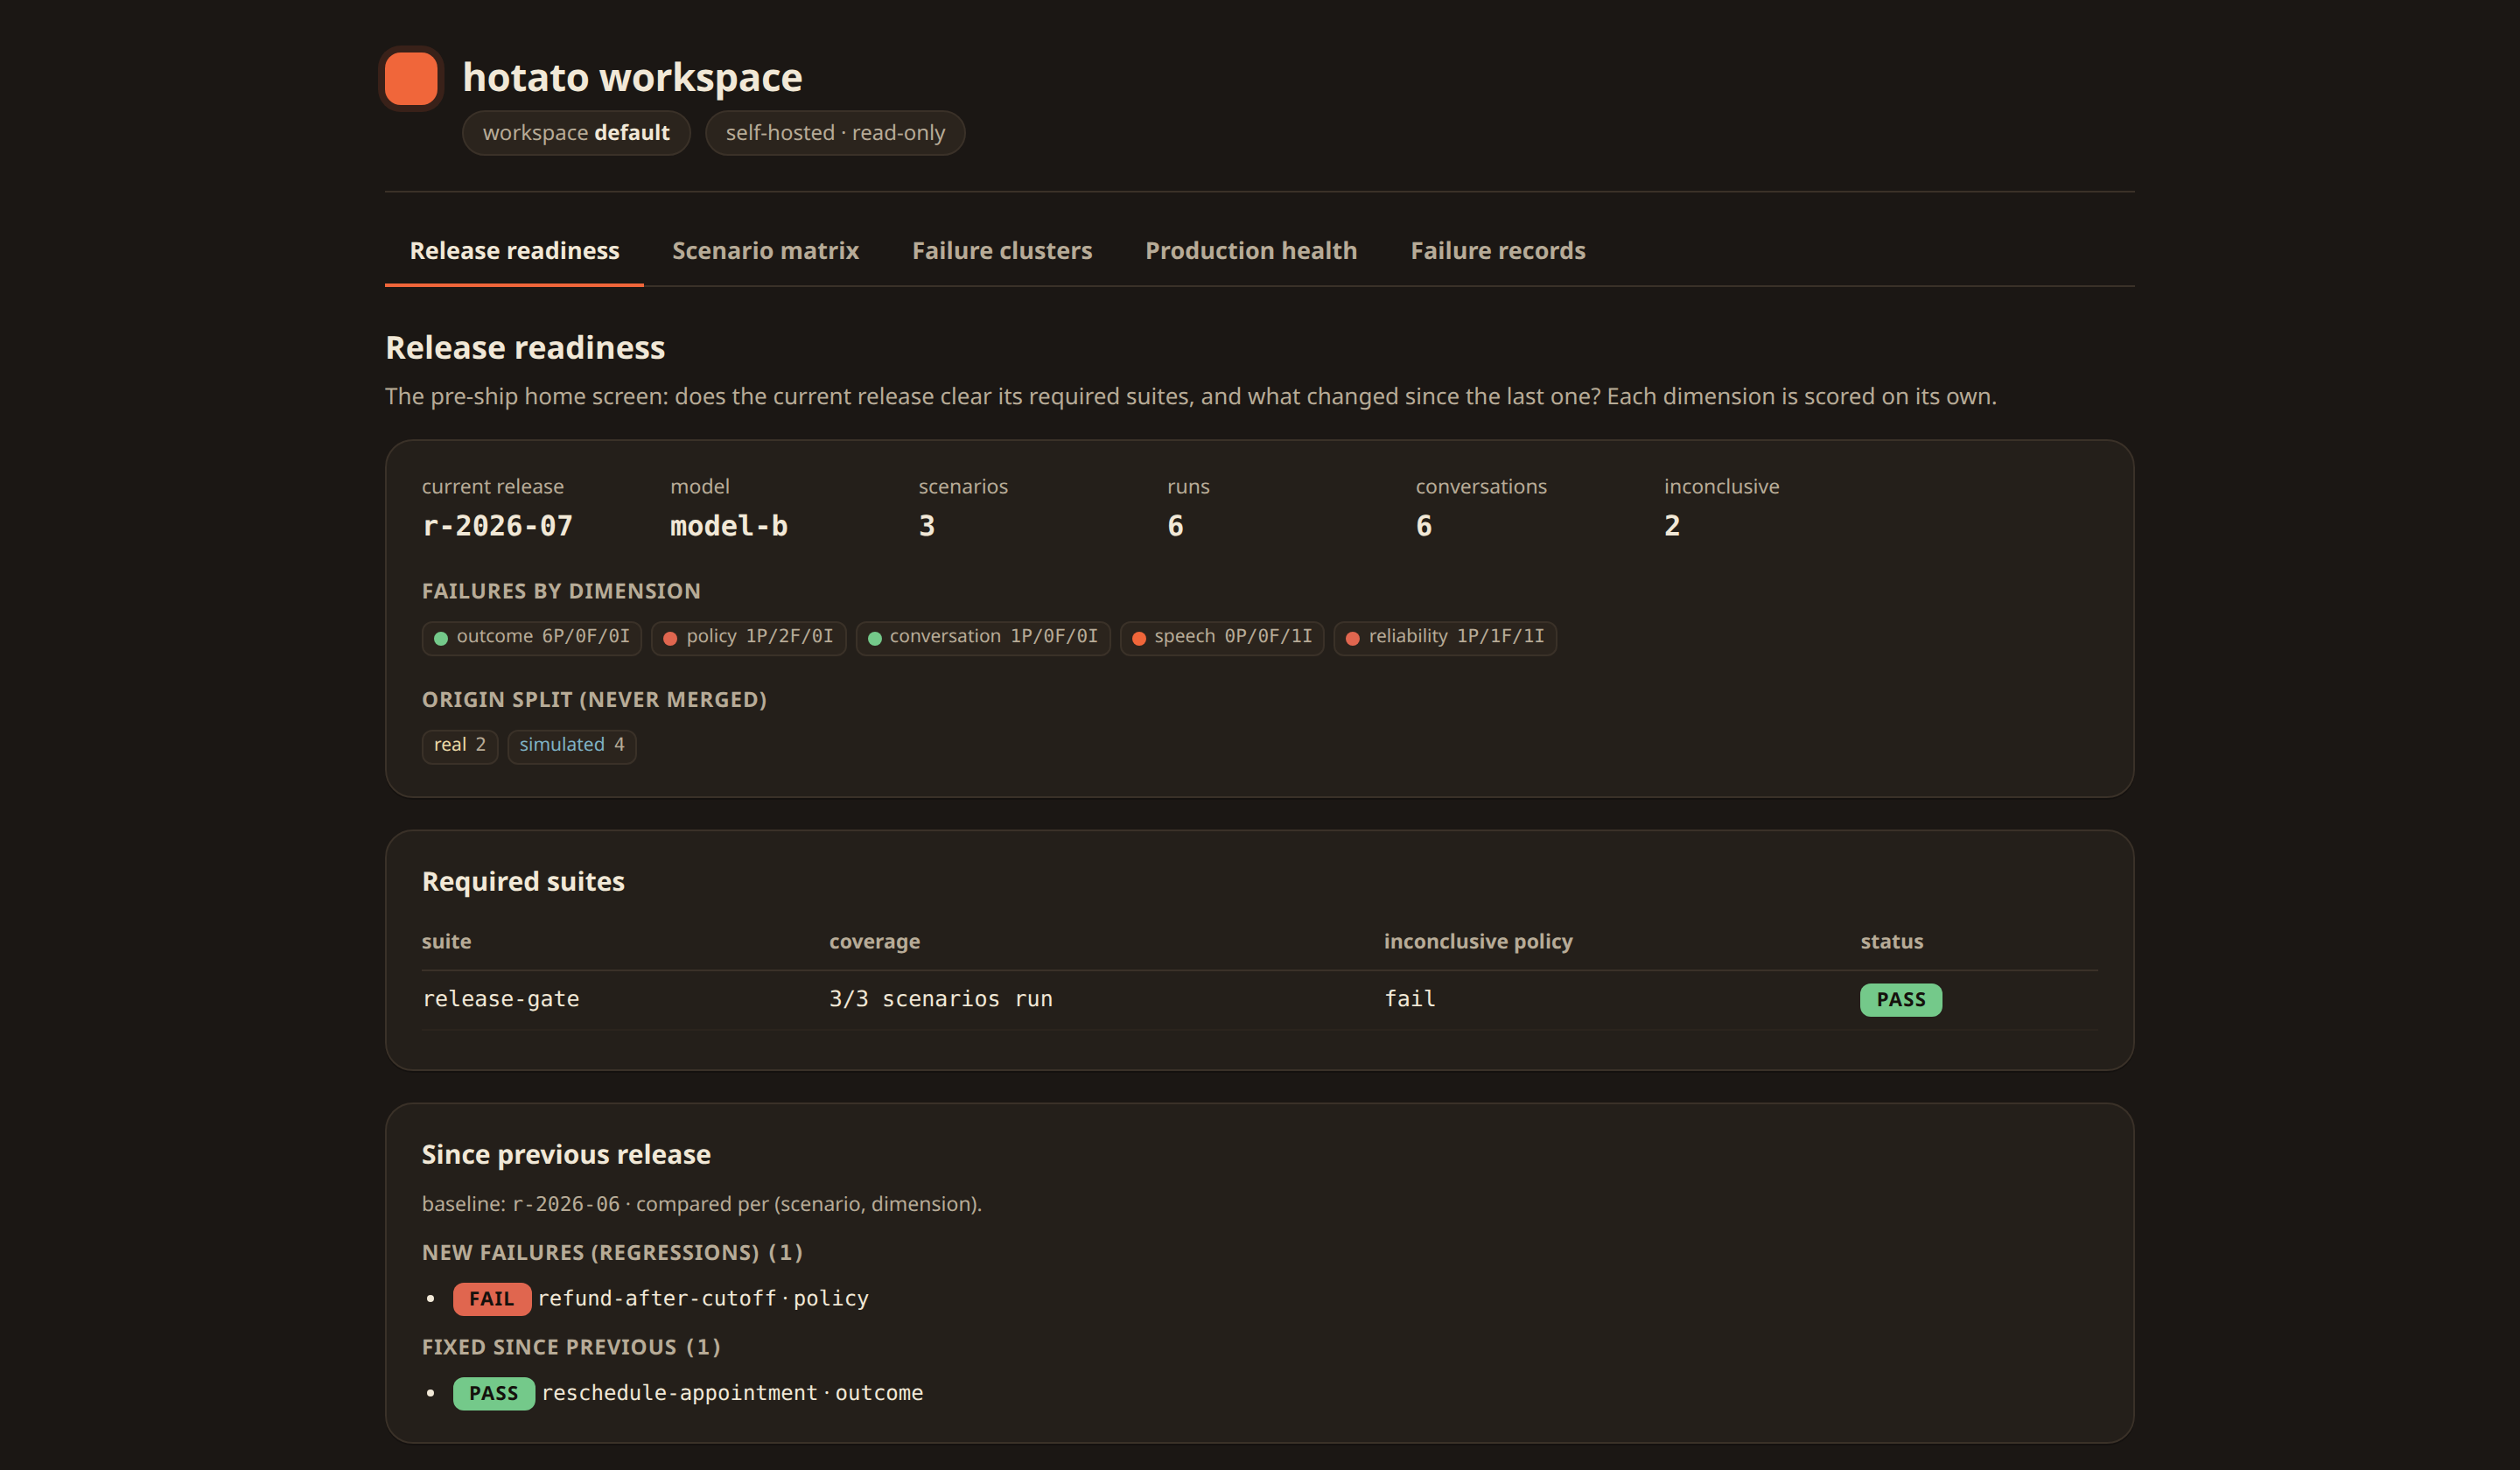This screenshot has width=2520, height=1470.
Task: Select the reliability 1P/1F/1I chip
Action: 1445,638
